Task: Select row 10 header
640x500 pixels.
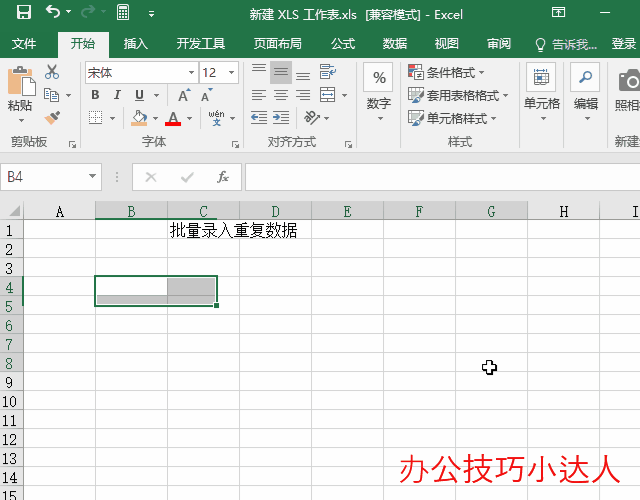Action: click(x=11, y=402)
